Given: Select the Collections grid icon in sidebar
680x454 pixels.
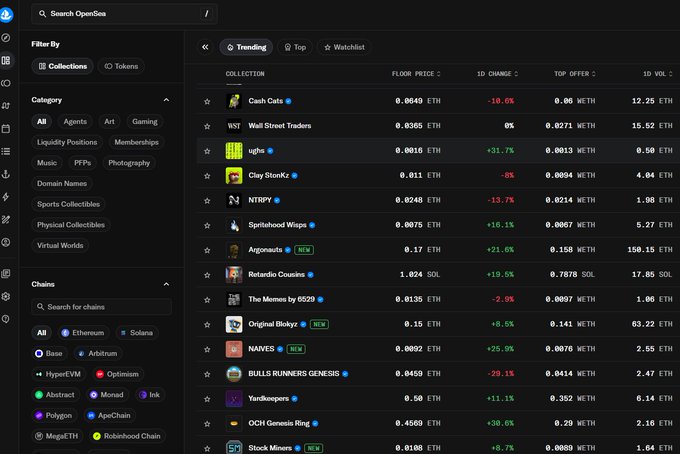Looking at the screenshot, I should point(6,60).
